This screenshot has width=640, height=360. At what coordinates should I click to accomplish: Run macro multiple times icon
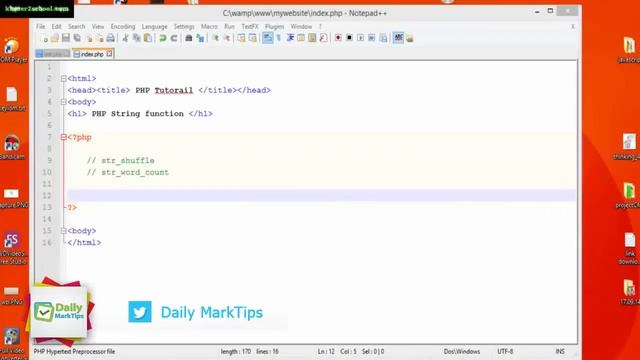coord(372,38)
